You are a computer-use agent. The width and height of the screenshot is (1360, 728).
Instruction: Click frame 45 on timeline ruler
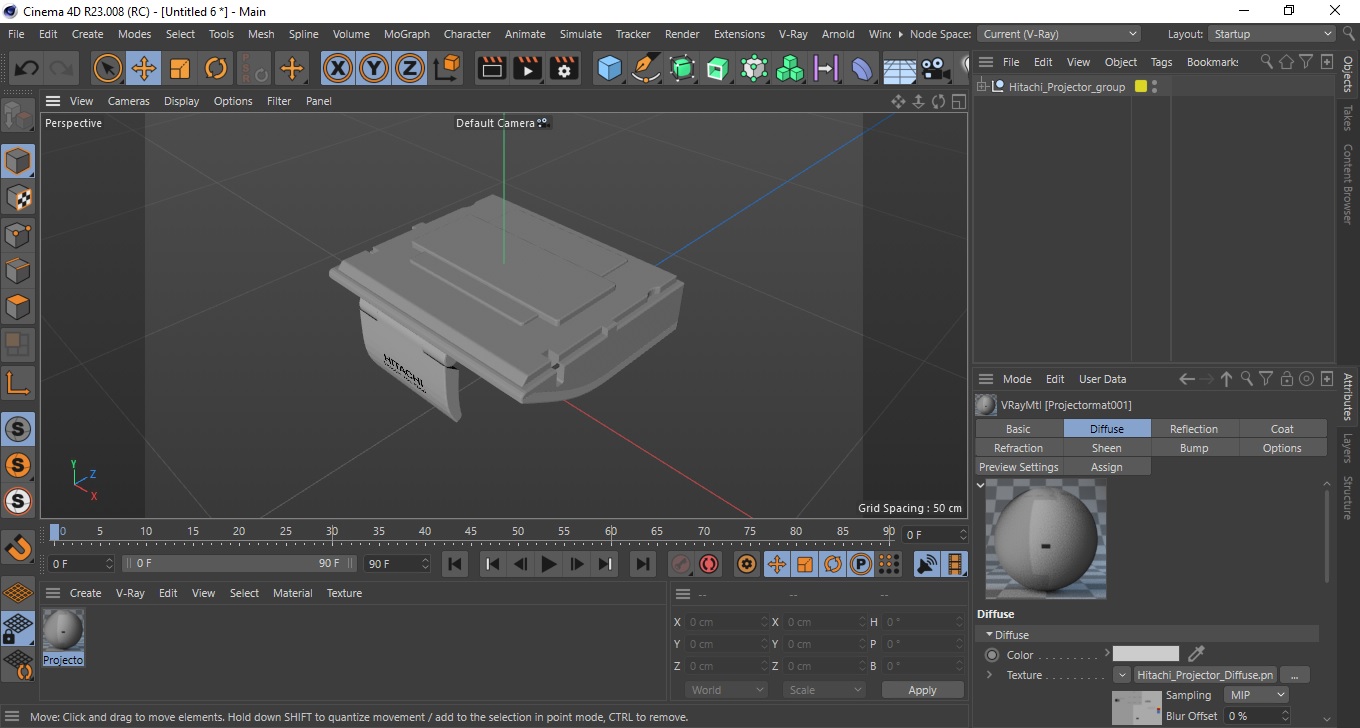(471, 531)
